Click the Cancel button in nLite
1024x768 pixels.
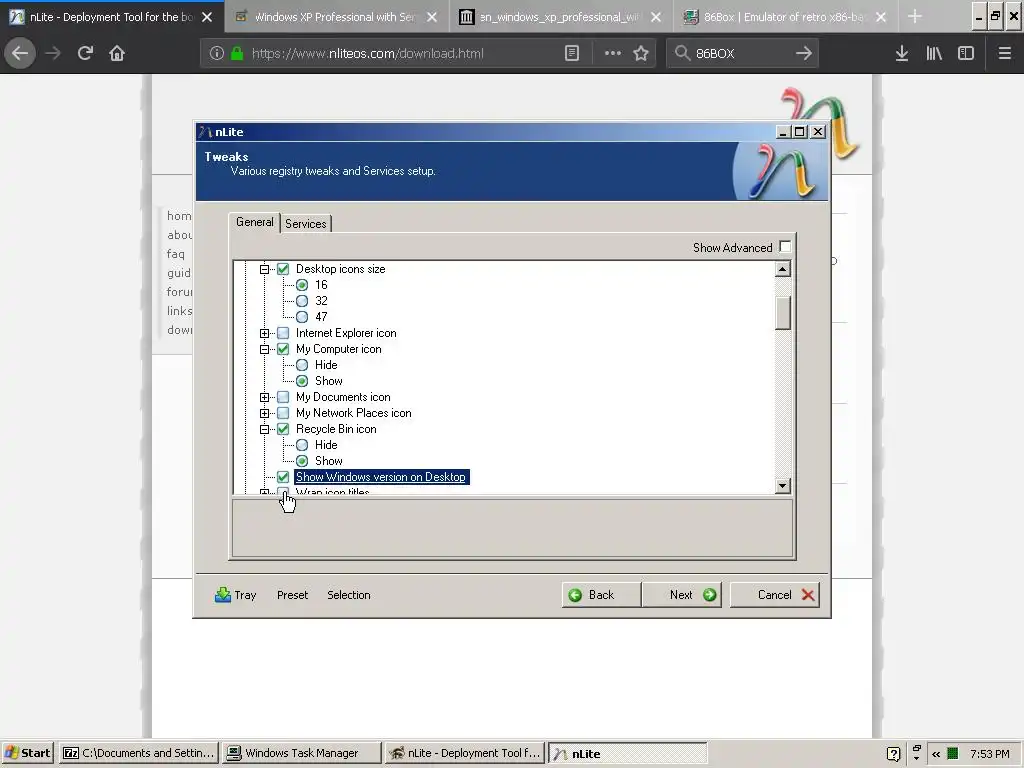click(x=775, y=595)
